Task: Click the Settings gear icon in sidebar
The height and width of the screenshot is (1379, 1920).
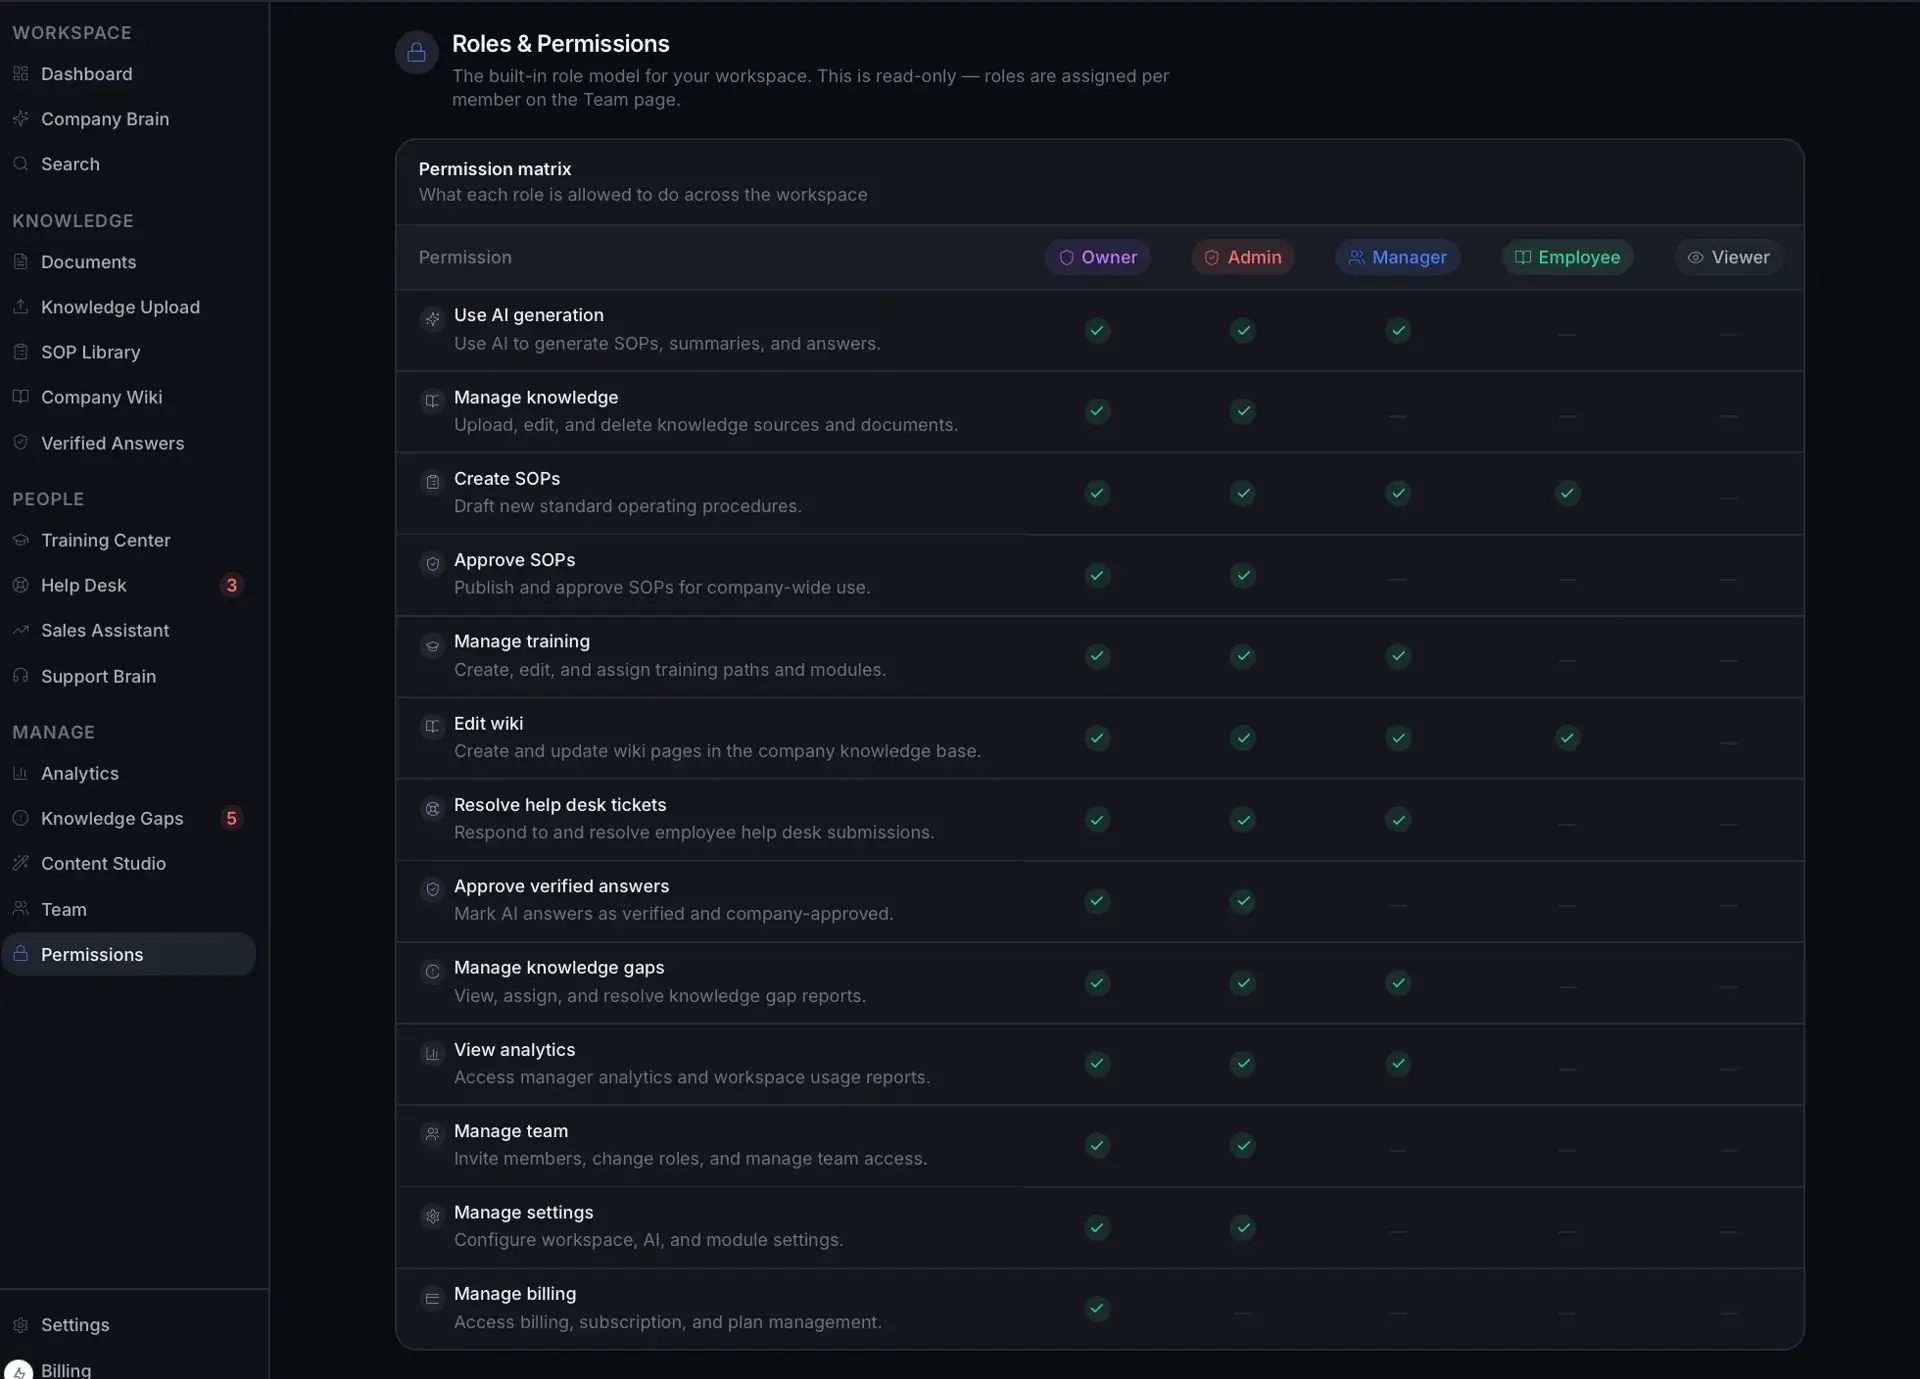Action: tap(20, 1325)
